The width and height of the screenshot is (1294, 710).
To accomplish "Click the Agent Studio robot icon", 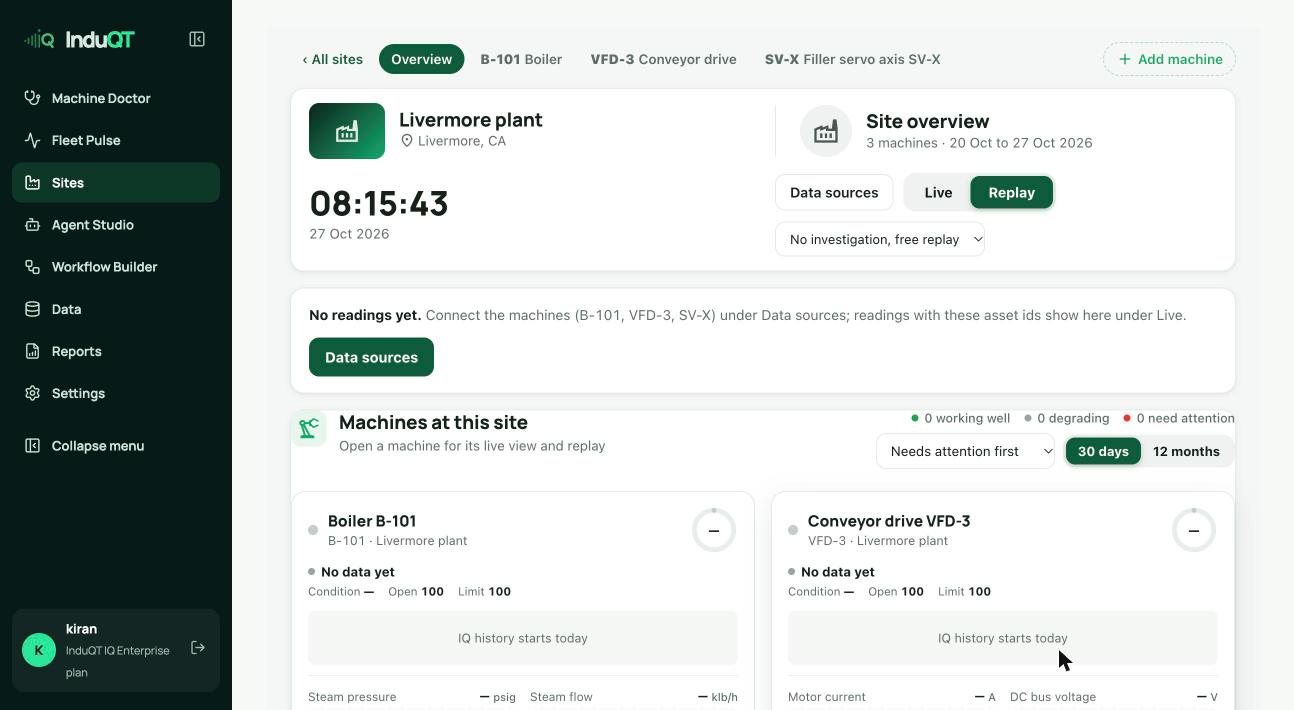I will point(33,225).
